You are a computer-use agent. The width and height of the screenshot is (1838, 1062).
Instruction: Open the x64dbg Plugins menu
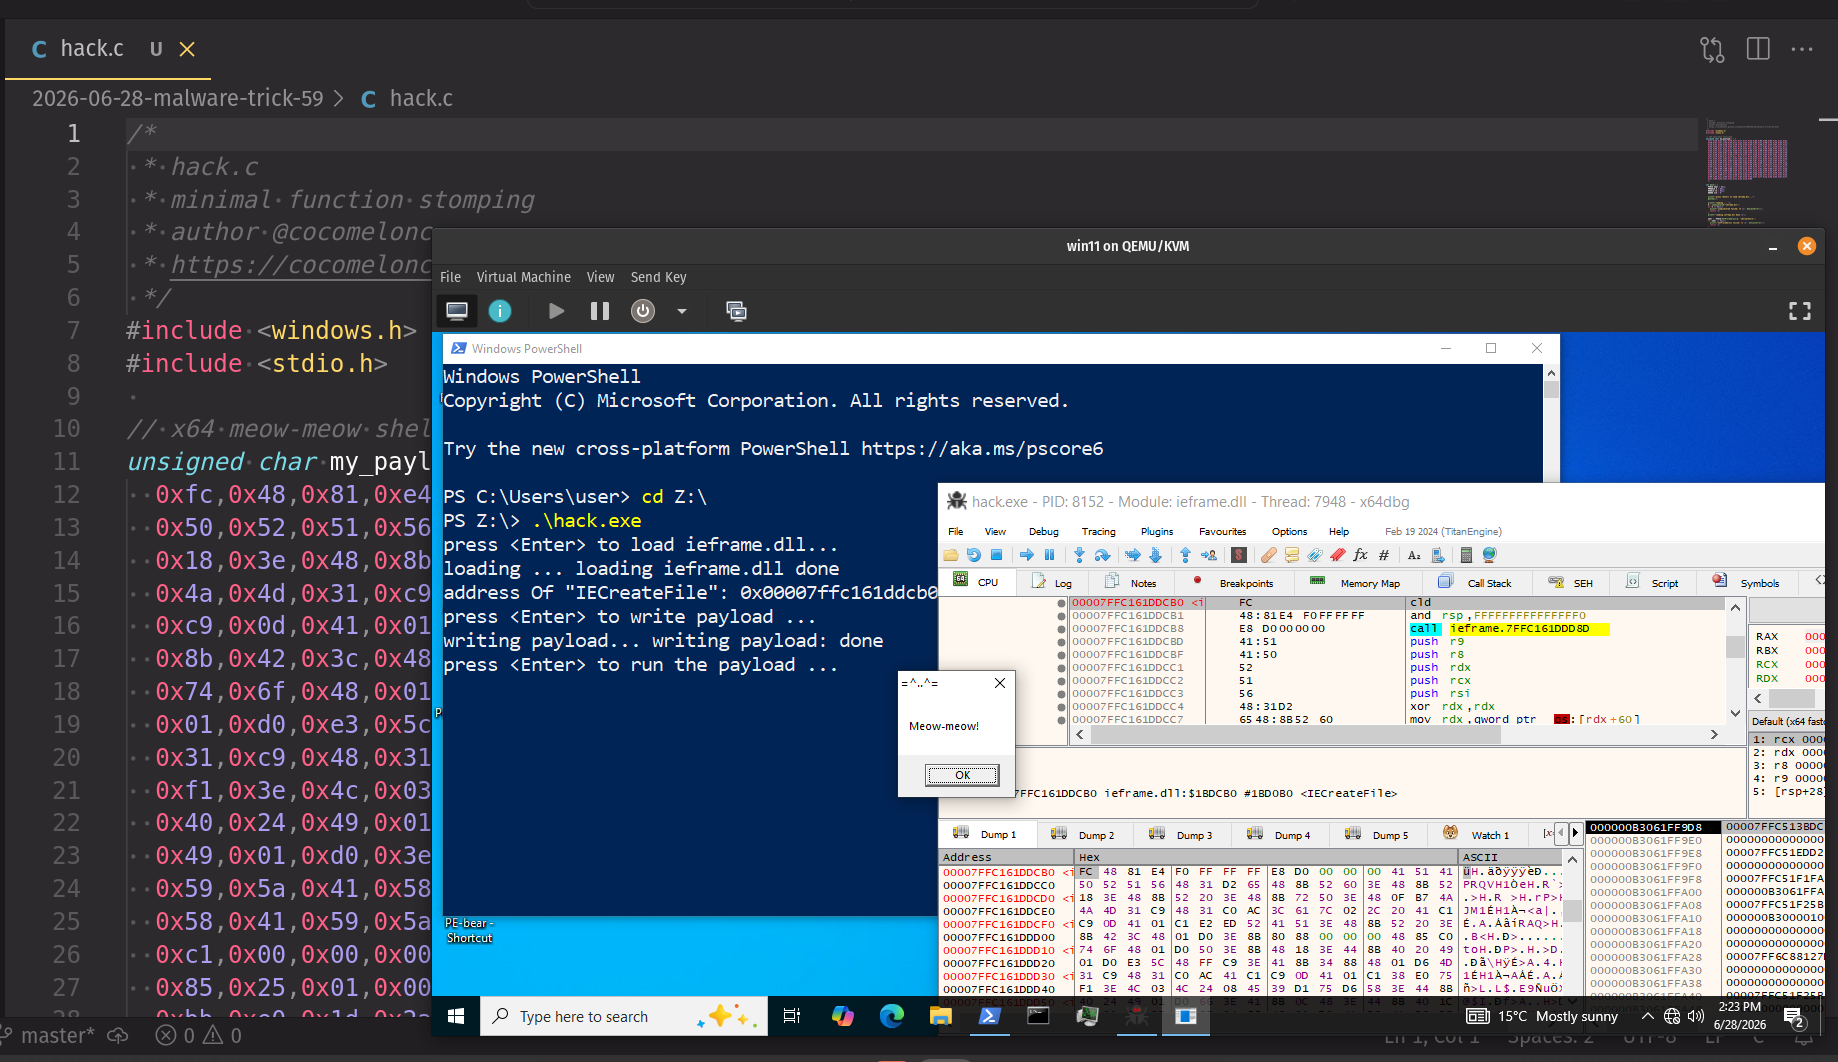pos(1157,531)
